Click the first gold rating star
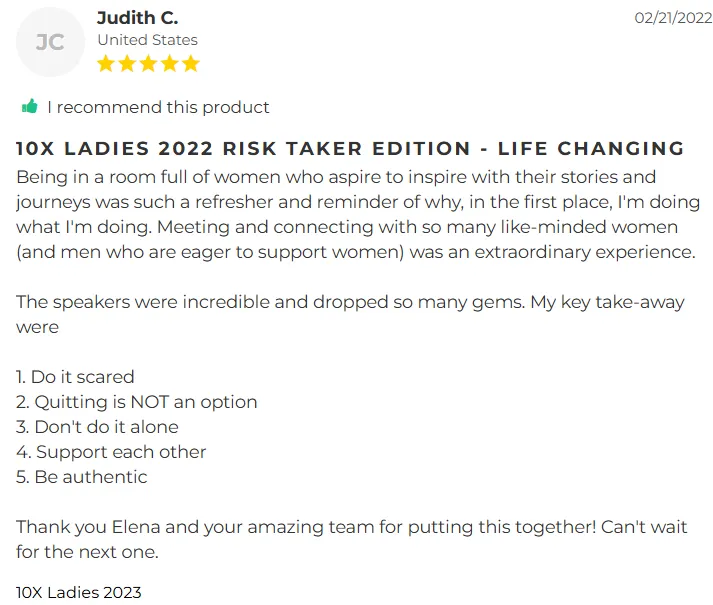This screenshot has width=713, height=605. (x=106, y=64)
